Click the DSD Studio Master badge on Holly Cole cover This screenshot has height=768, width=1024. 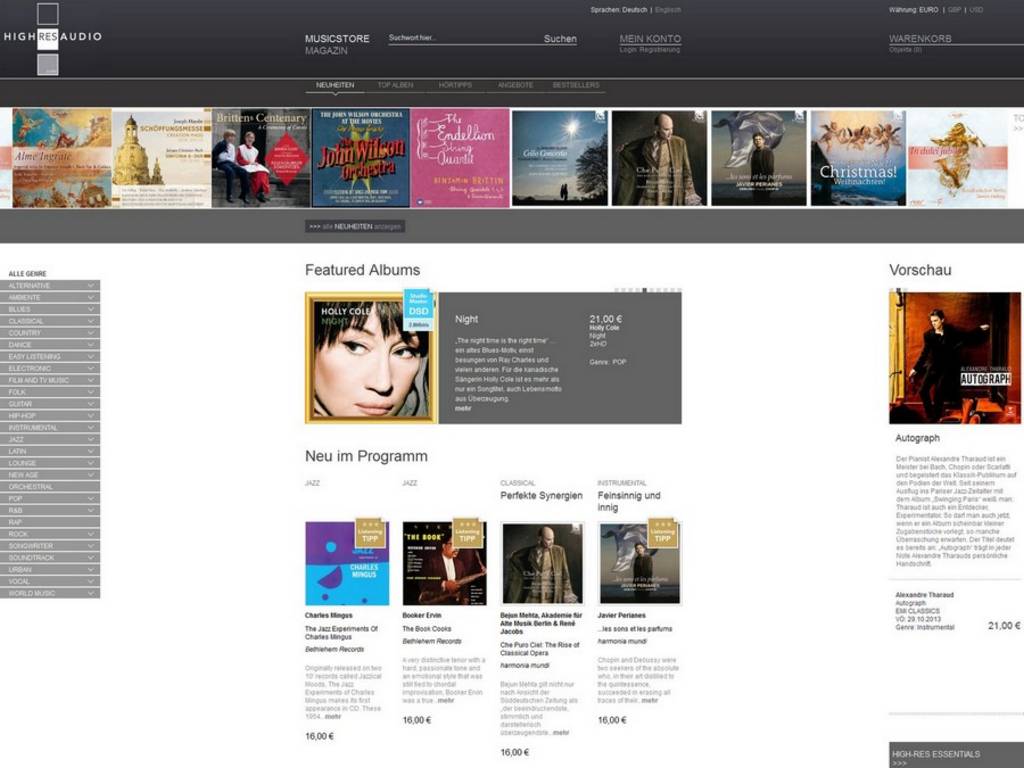point(419,309)
